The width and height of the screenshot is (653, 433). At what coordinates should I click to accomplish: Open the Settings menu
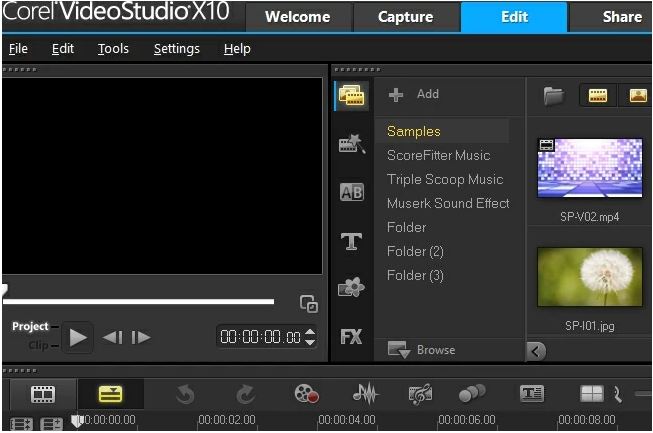(177, 49)
